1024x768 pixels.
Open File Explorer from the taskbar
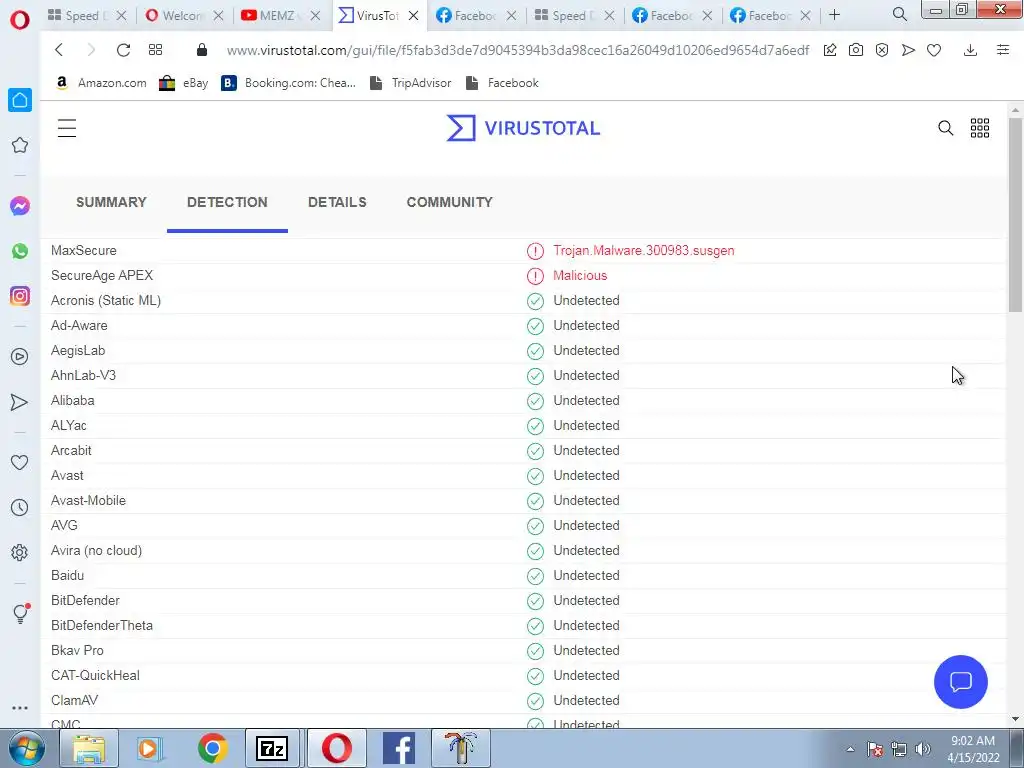(x=89, y=748)
